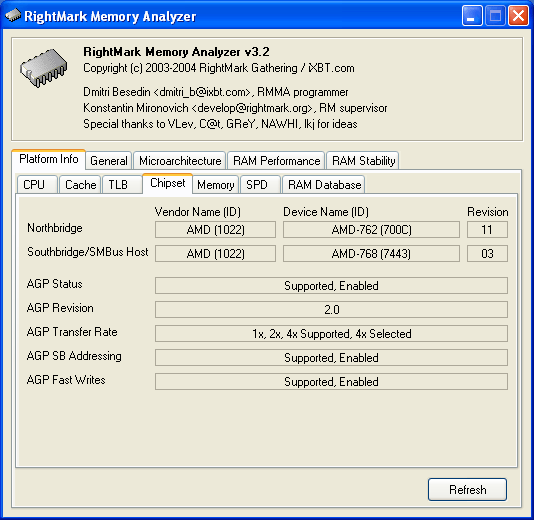Screen dimensions: 534x520
Task: Switch to the General tab
Action: coord(109,160)
